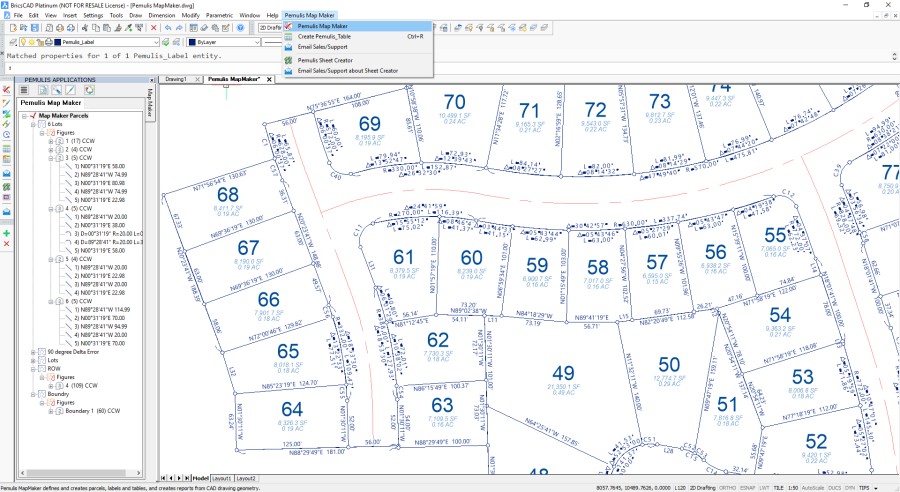This screenshot has width=900, height=492.
Task: Open the File menu
Action: (x=18, y=16)
